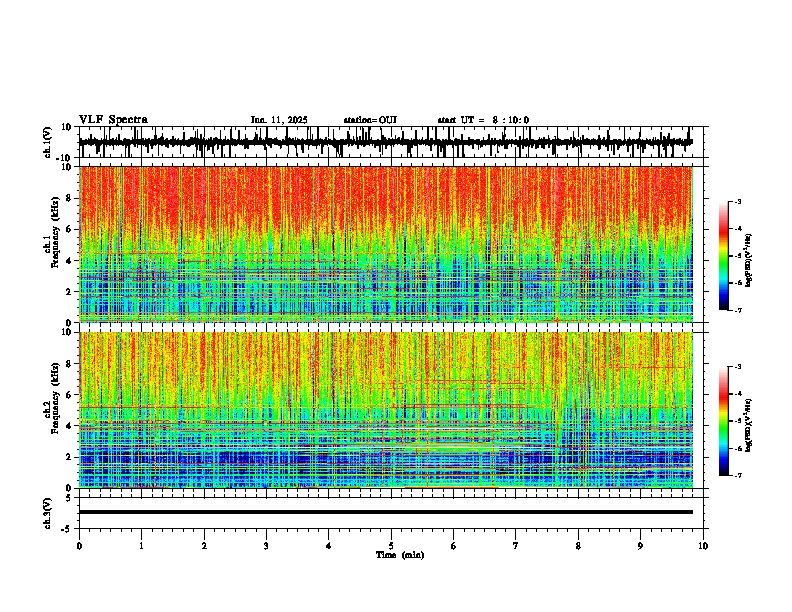Click the black ch.3 voltage trace line
The image size is (792, 612).
[386, 512]
